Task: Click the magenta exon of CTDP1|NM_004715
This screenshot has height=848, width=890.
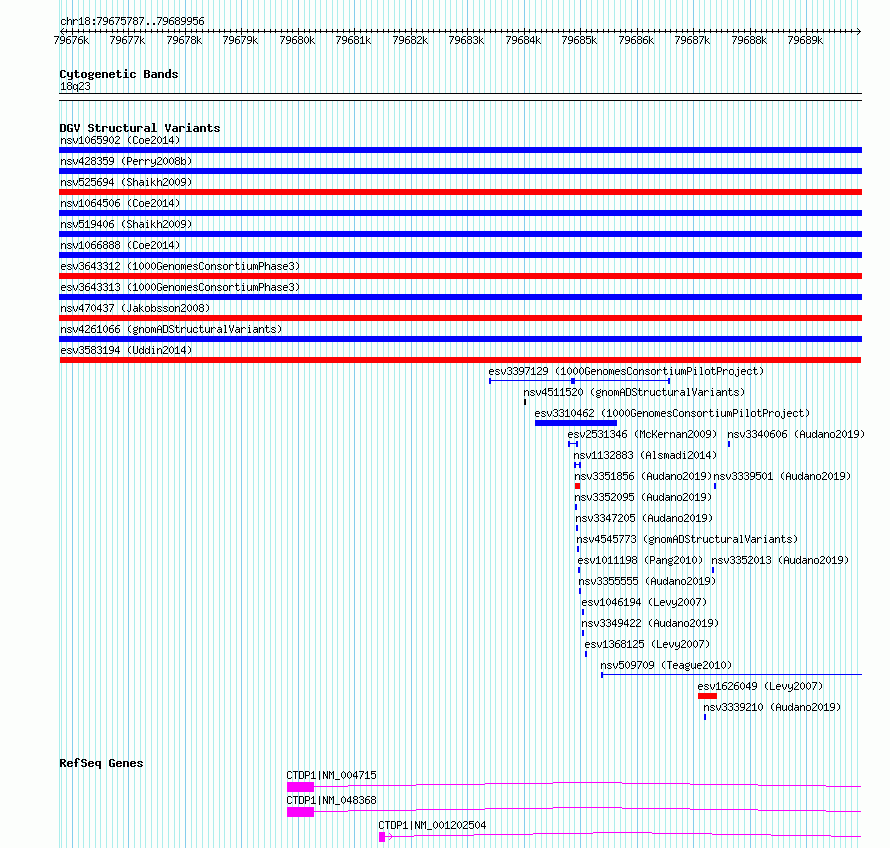Action: (x=300, y=787)
